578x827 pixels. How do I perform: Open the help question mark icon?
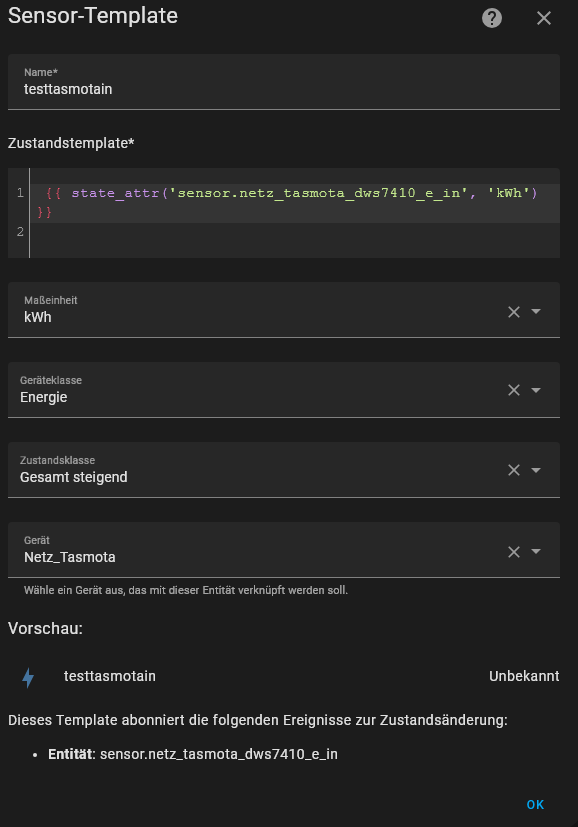pyautogui.click(x=492, y=18)
